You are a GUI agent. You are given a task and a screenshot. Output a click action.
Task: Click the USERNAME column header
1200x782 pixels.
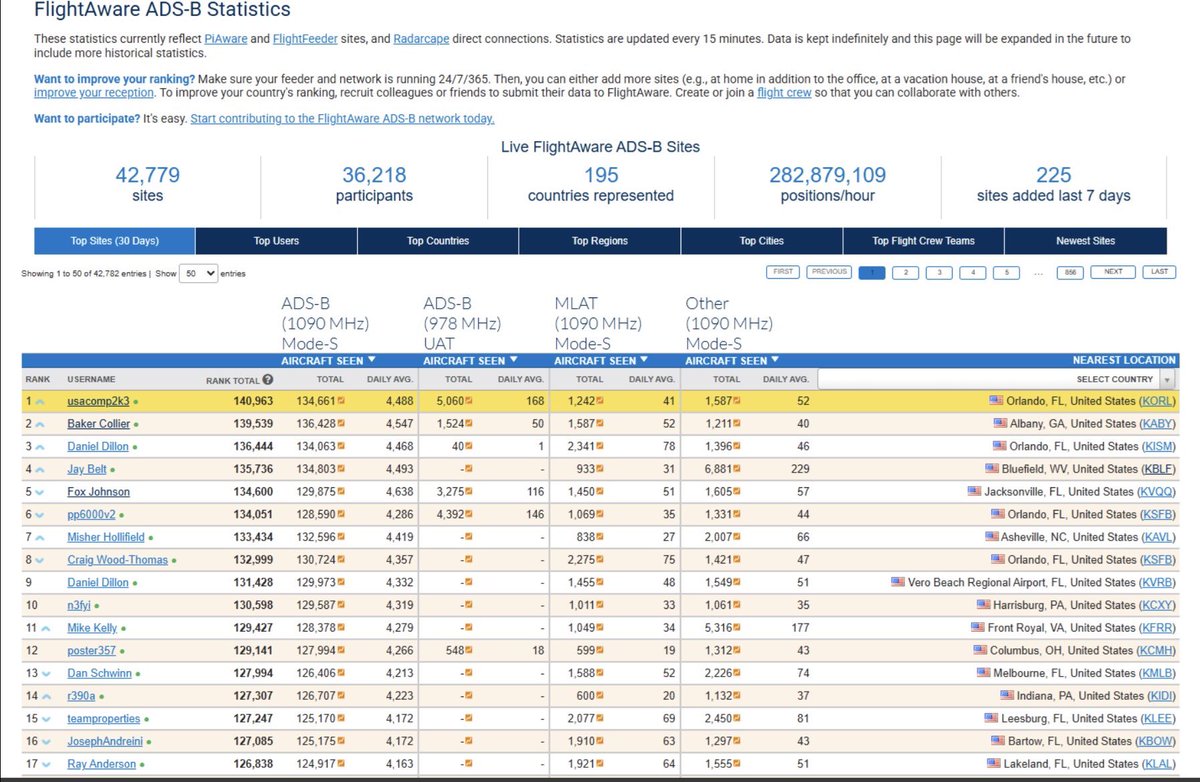91,379
